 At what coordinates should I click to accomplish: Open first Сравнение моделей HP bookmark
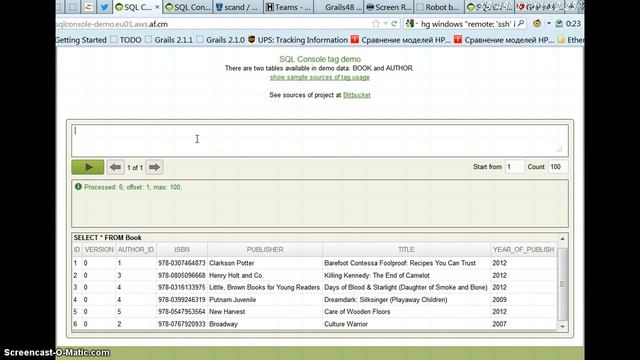tap(401, 40)
